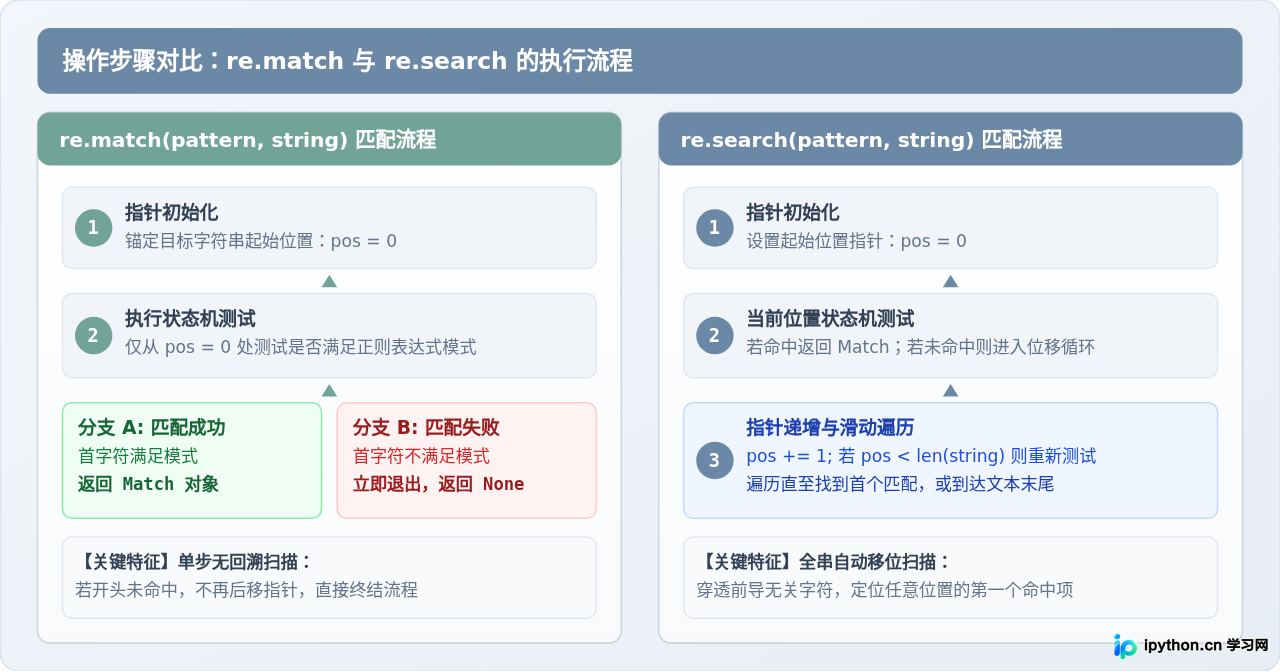Select "【关键特征】单步无回溯扫描：" heading

[x=194, y=562]
